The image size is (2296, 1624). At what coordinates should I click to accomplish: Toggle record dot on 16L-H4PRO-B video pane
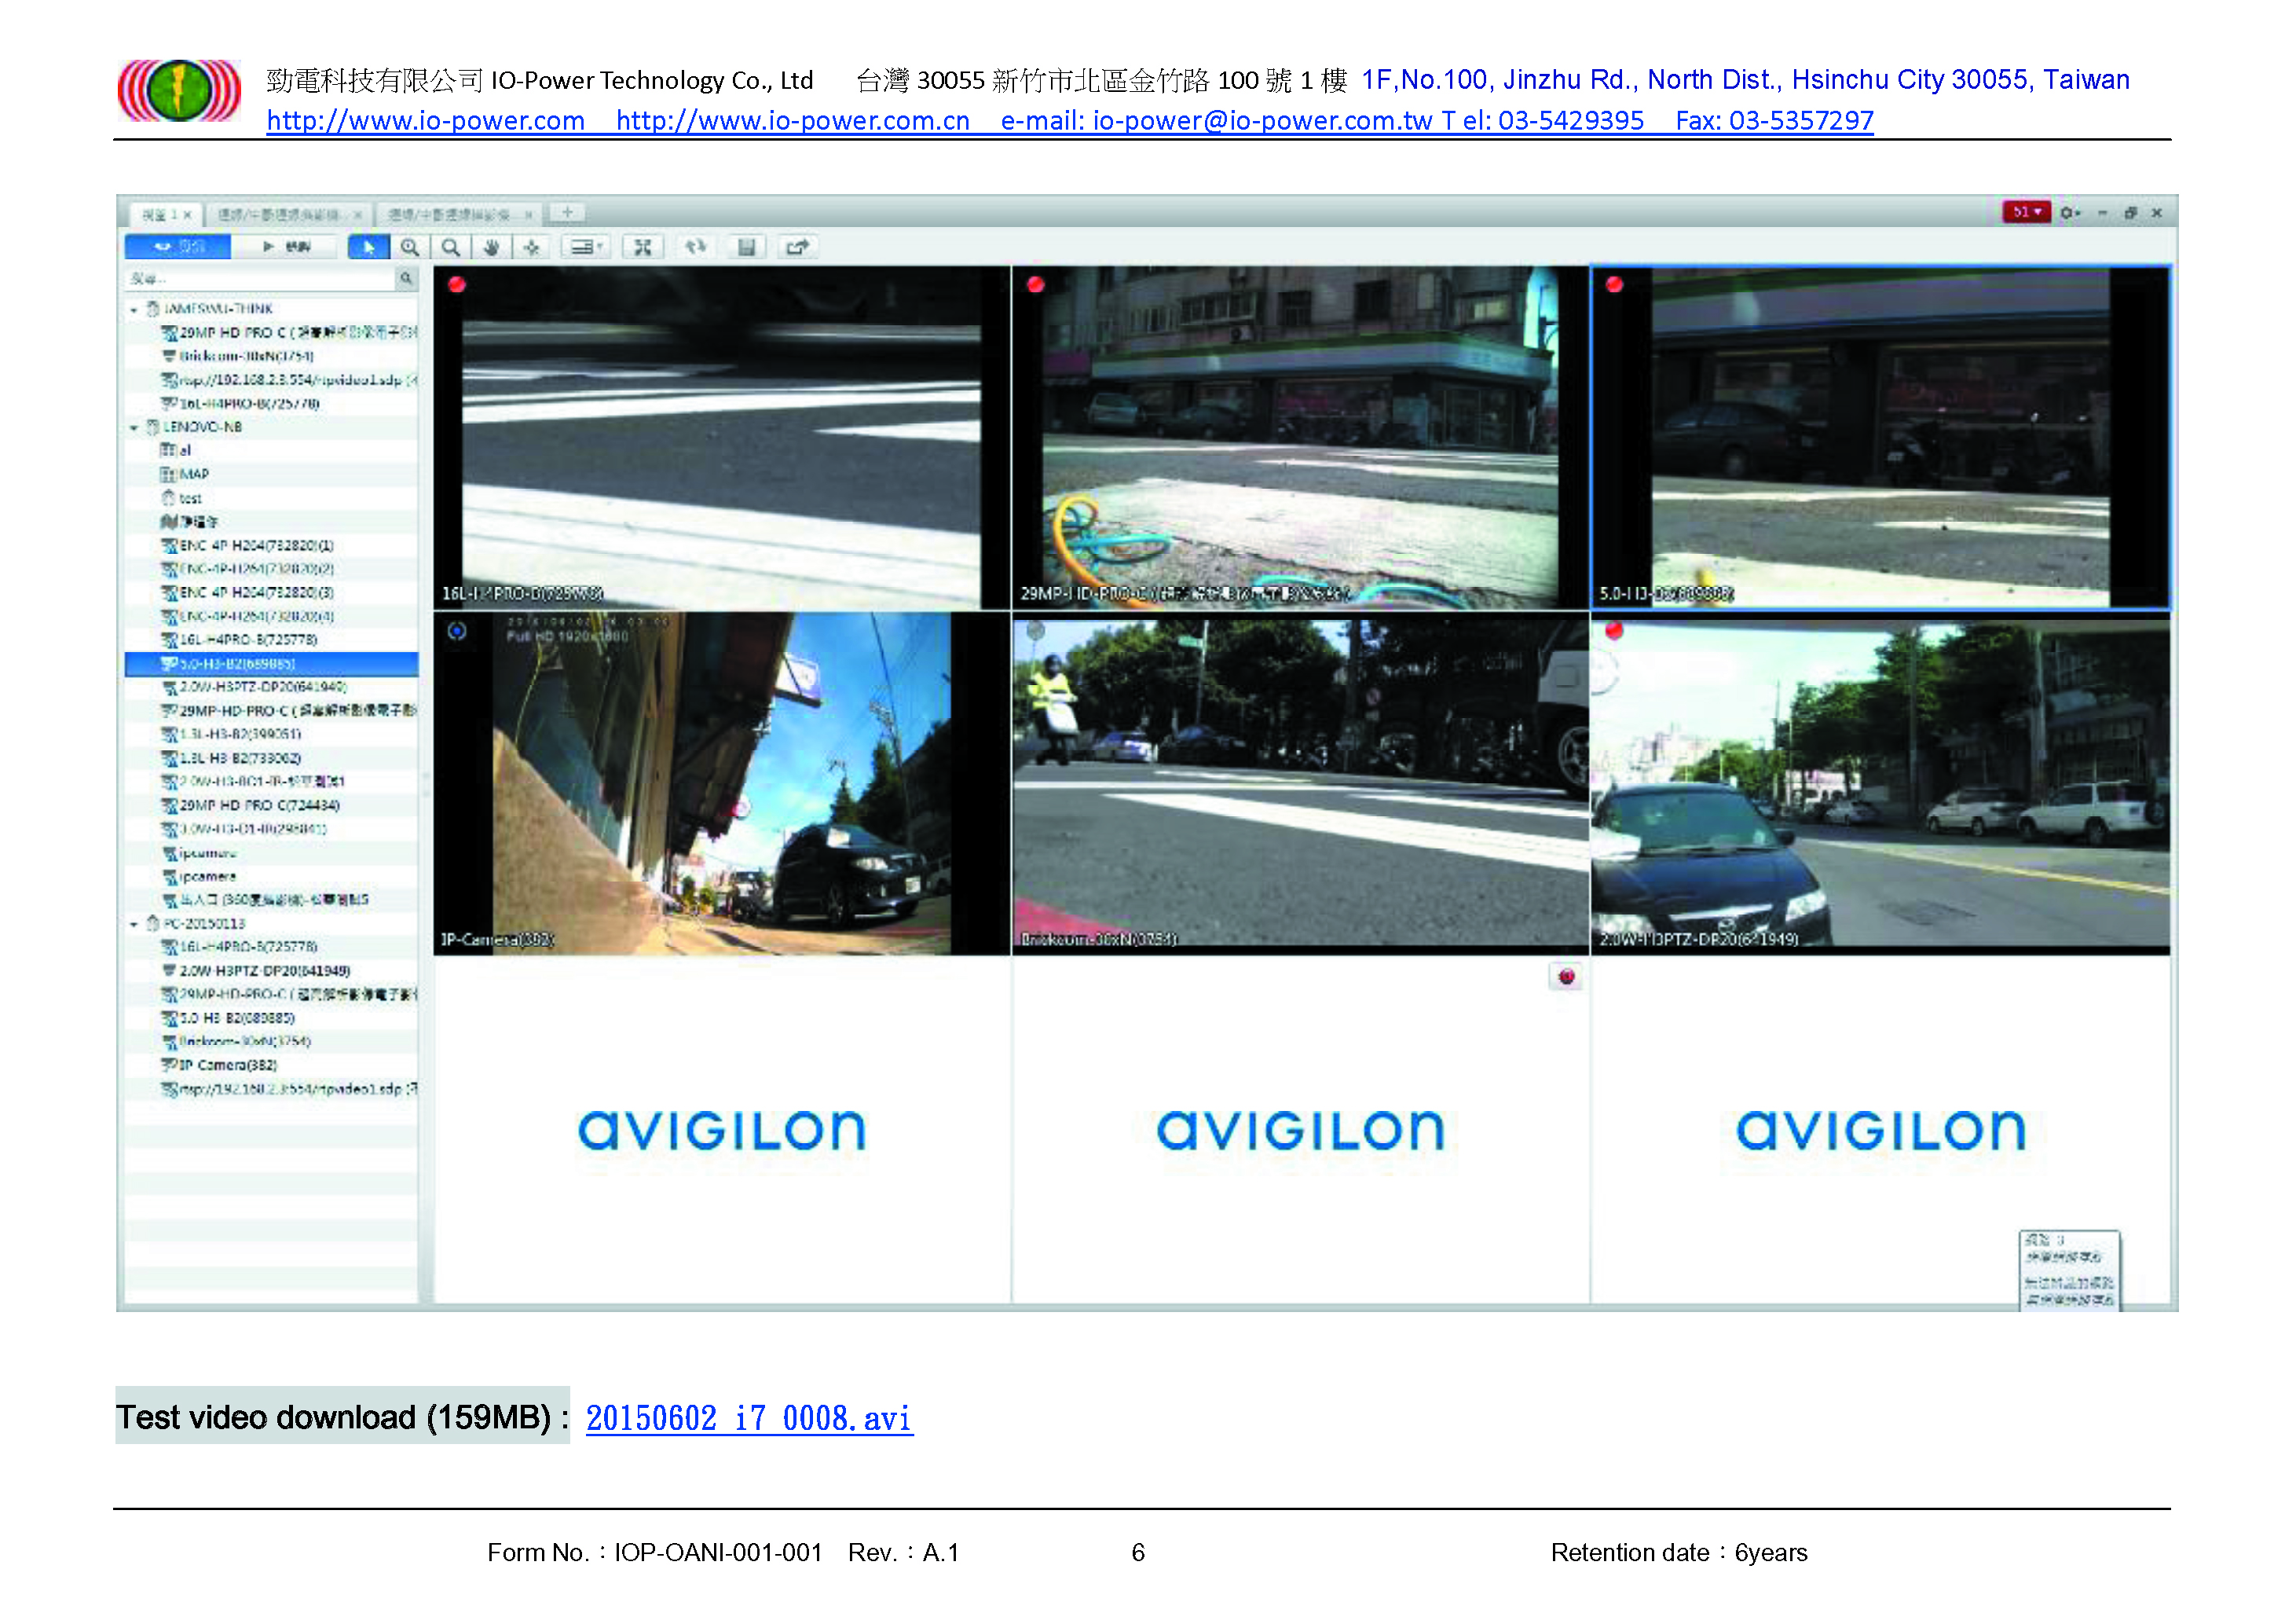(457, 284)
